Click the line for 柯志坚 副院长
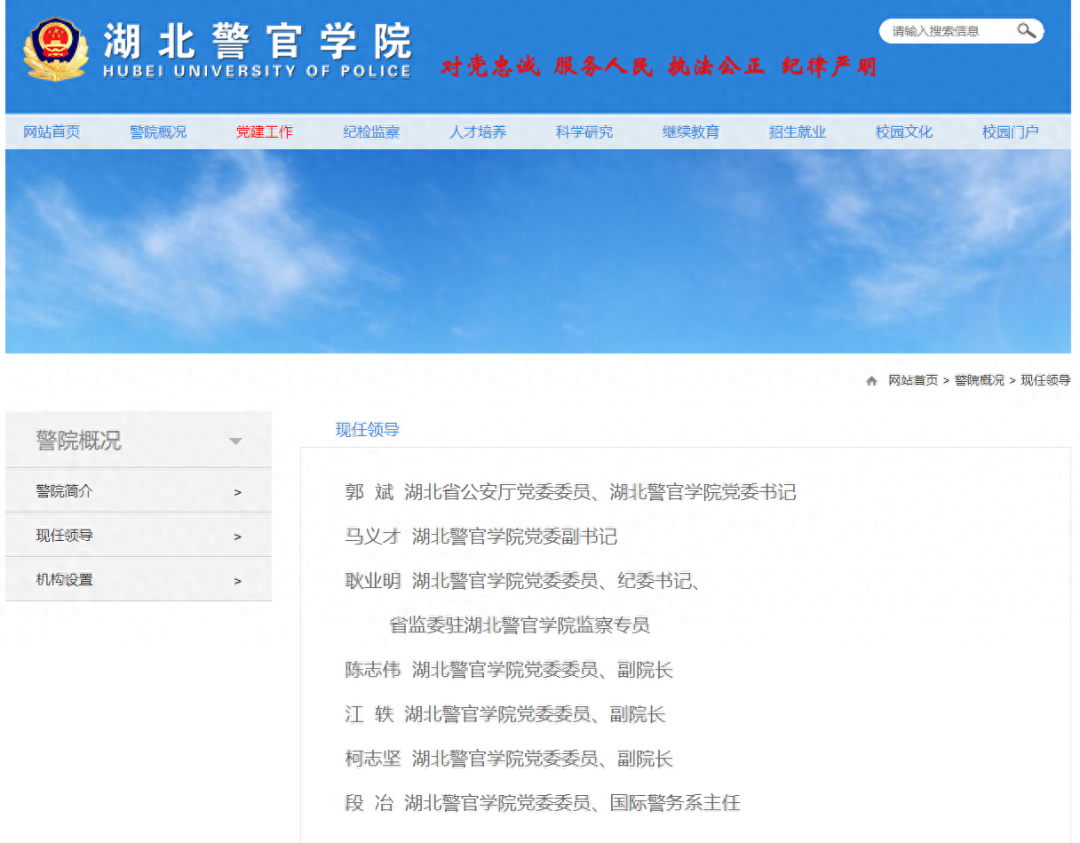Viewport: 1080px width, 843px height. click(x=508, y=758)
